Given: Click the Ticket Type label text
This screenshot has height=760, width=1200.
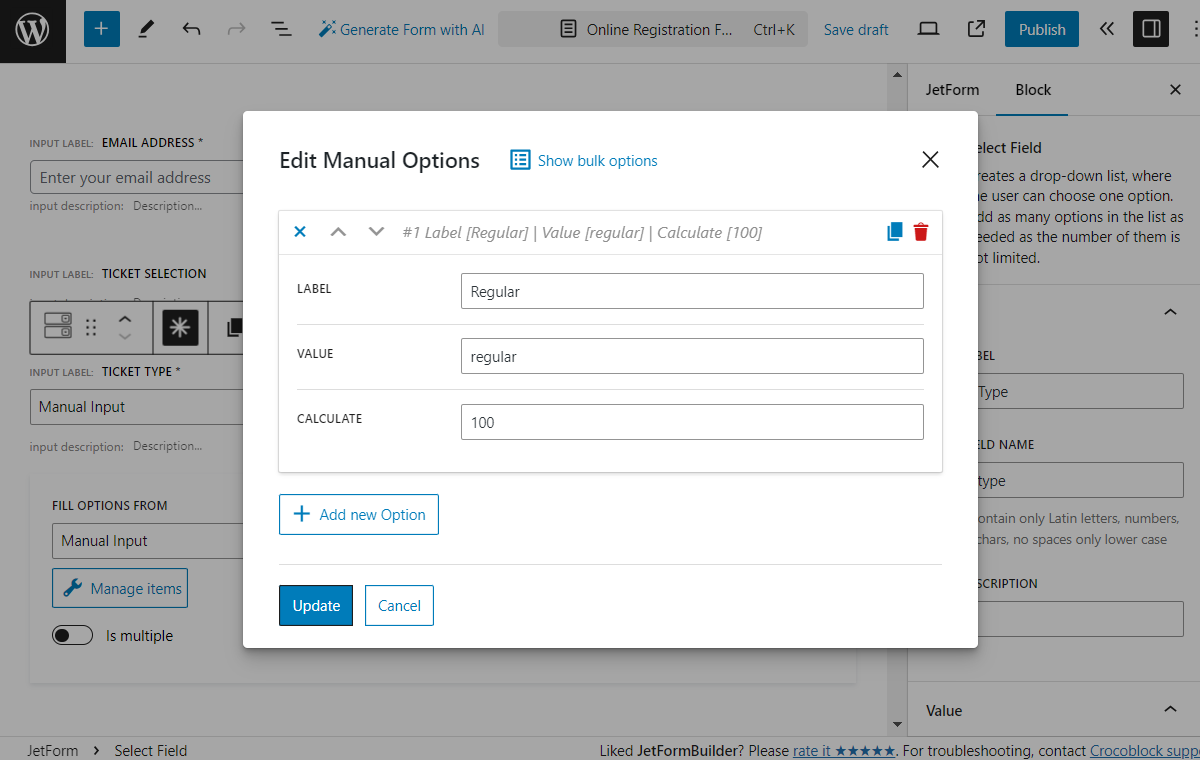Looking at the screenshot, I should [x=137, y=371].
